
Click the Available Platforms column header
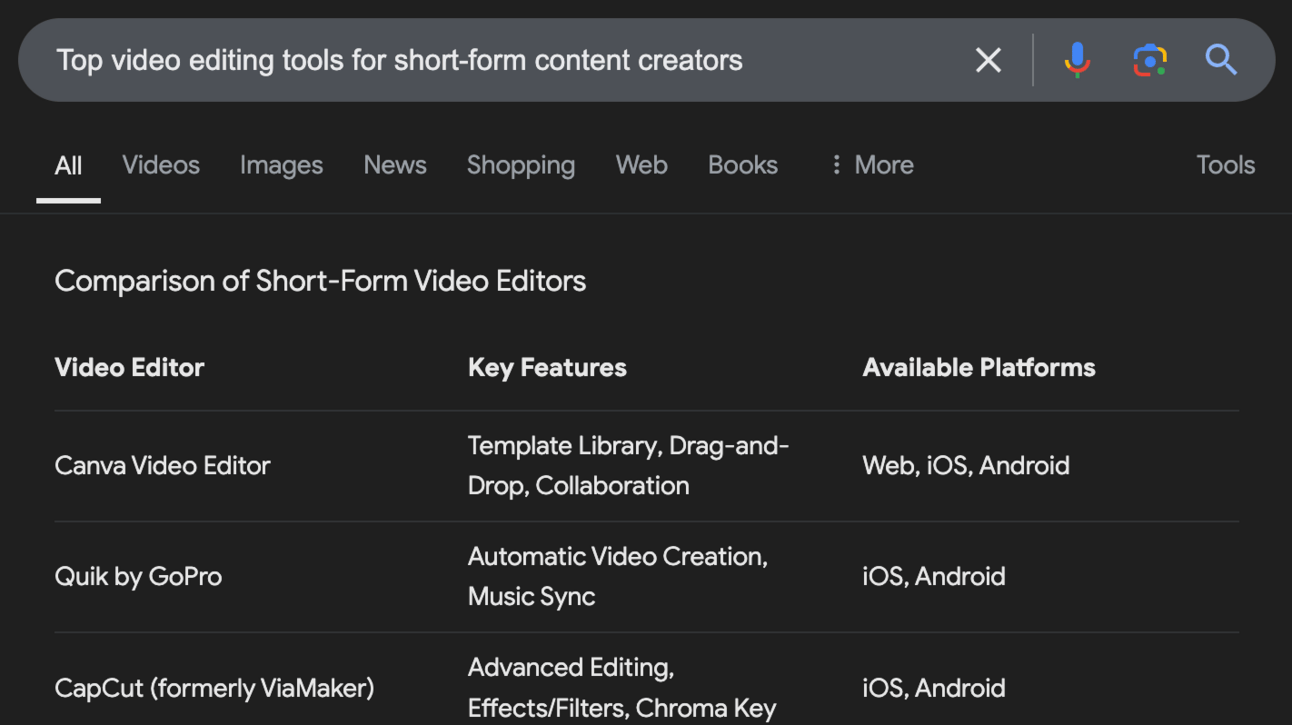click(978, 368)
